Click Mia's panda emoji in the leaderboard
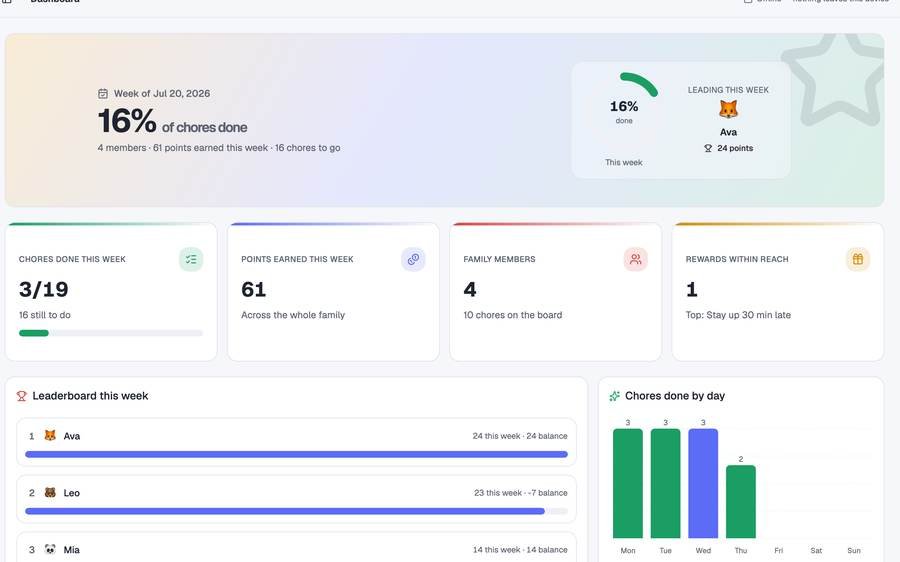The height and width of the screenshot is (562, 900). (51, 549)
